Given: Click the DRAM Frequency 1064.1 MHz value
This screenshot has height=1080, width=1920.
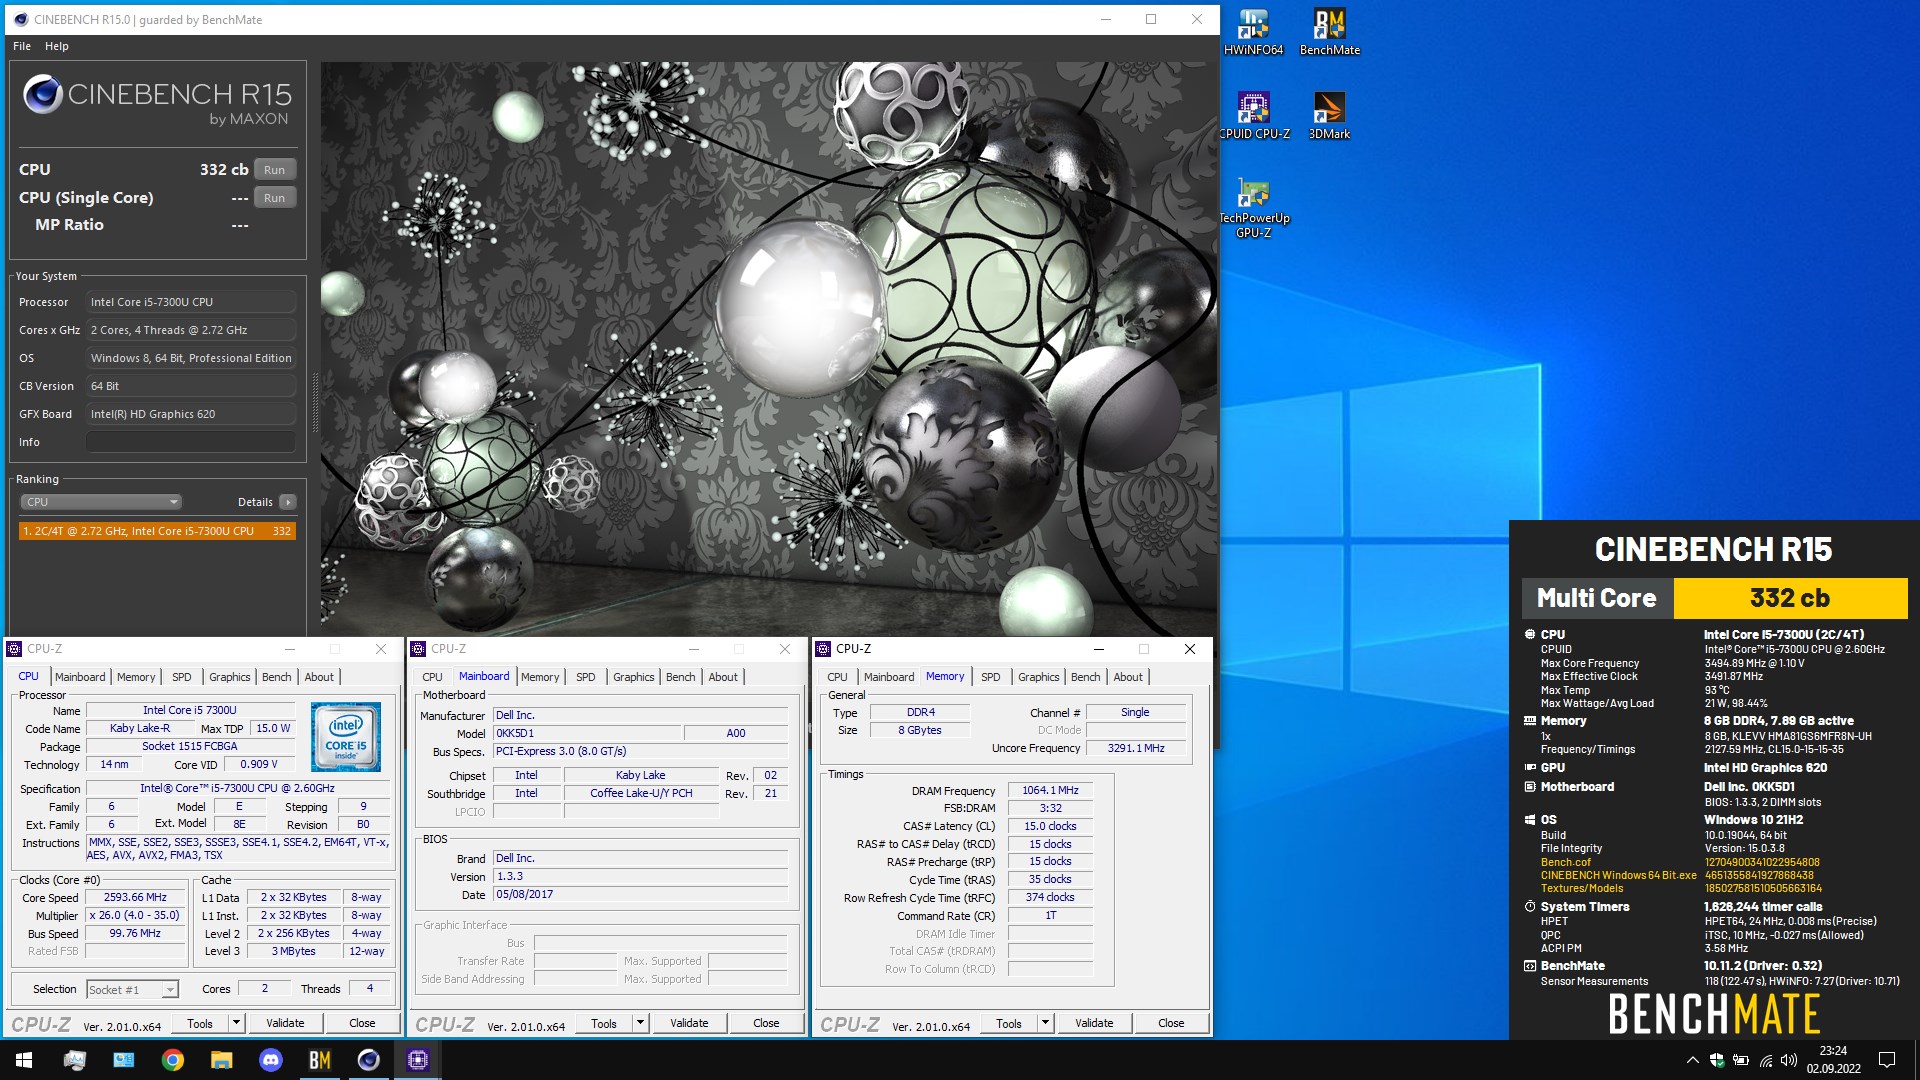Looking at the screenshot, I should pyautogui.click(x=1051, y=790).
